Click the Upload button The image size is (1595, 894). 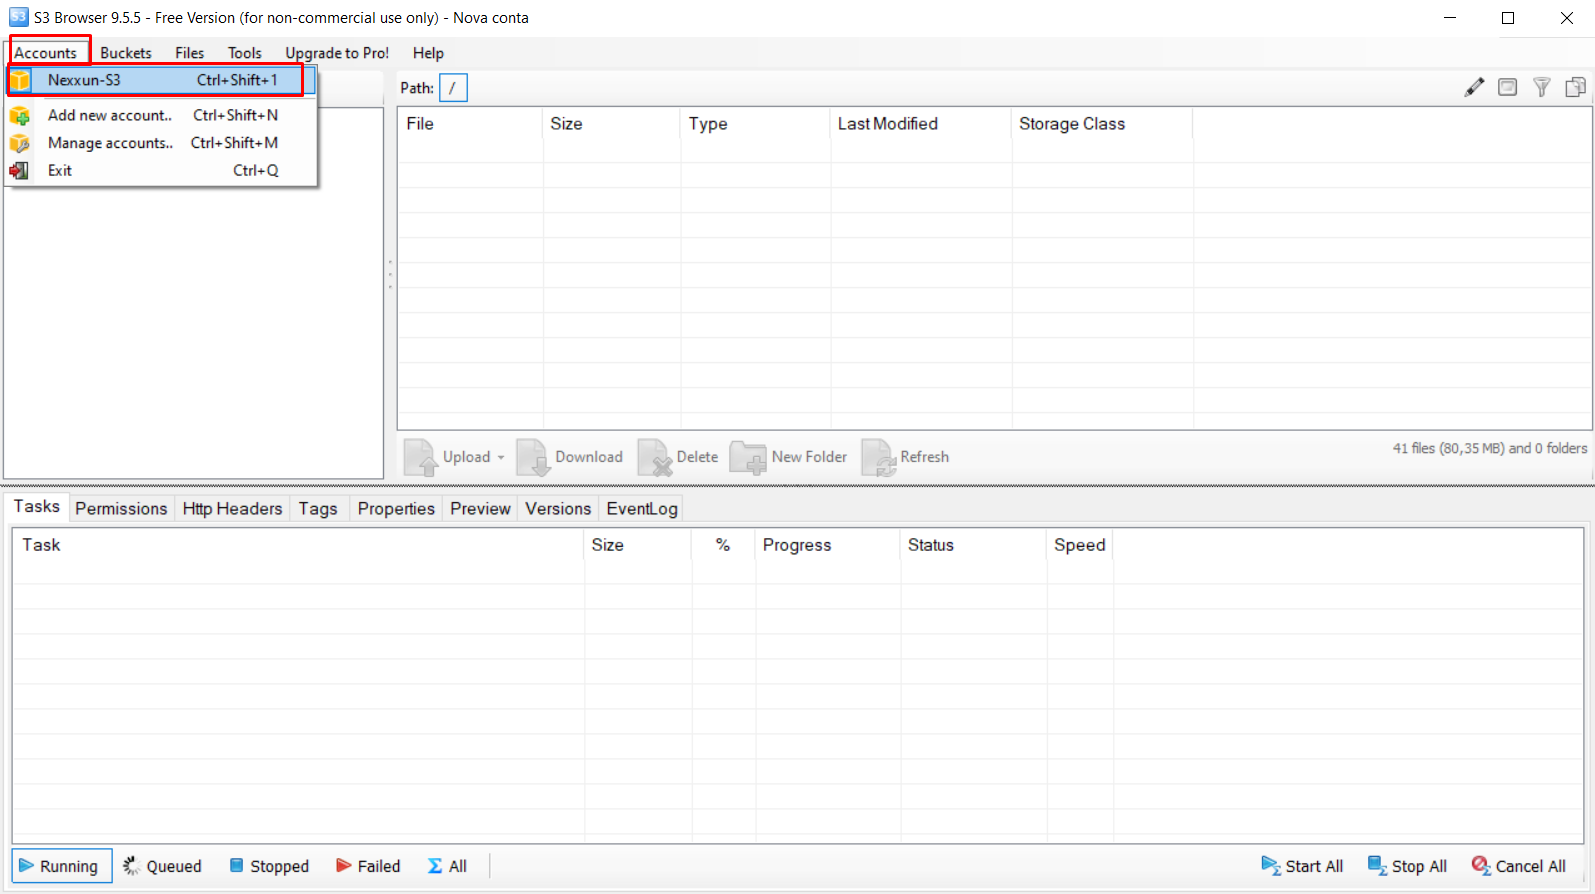tap(448, 457)
